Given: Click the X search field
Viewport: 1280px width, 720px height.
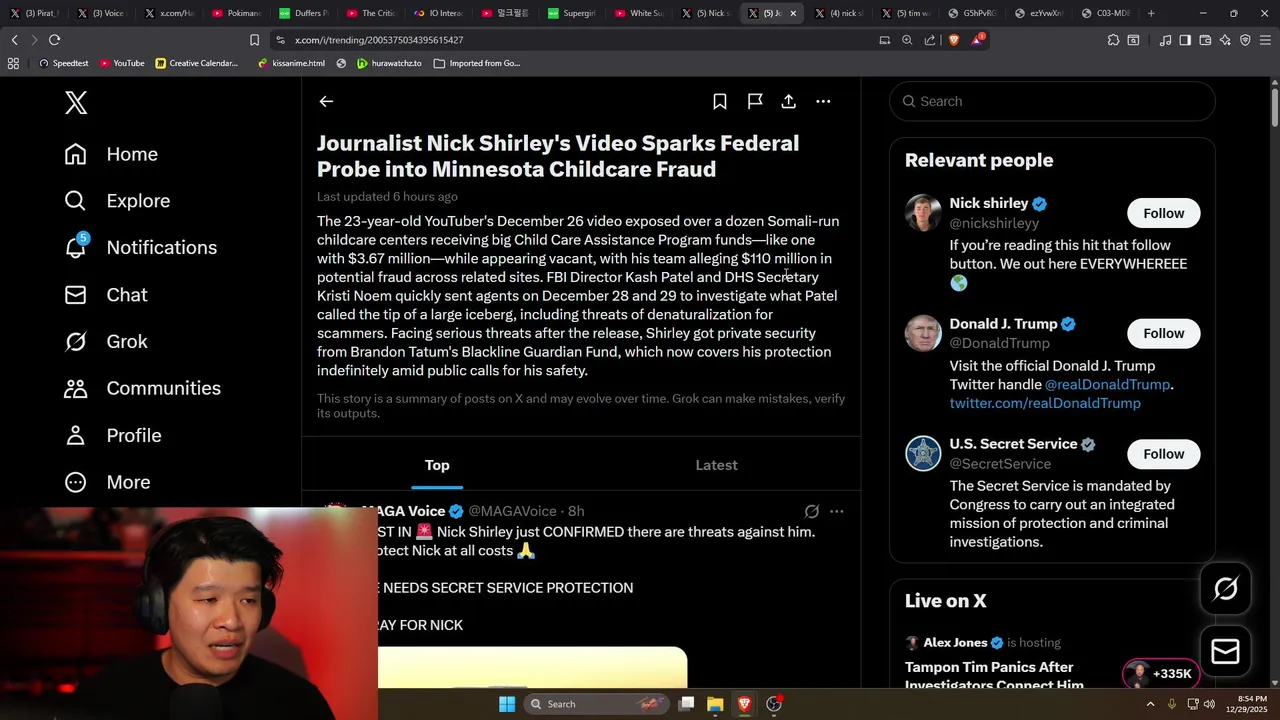Looking at the screenshot, I should click(1052, 101).
